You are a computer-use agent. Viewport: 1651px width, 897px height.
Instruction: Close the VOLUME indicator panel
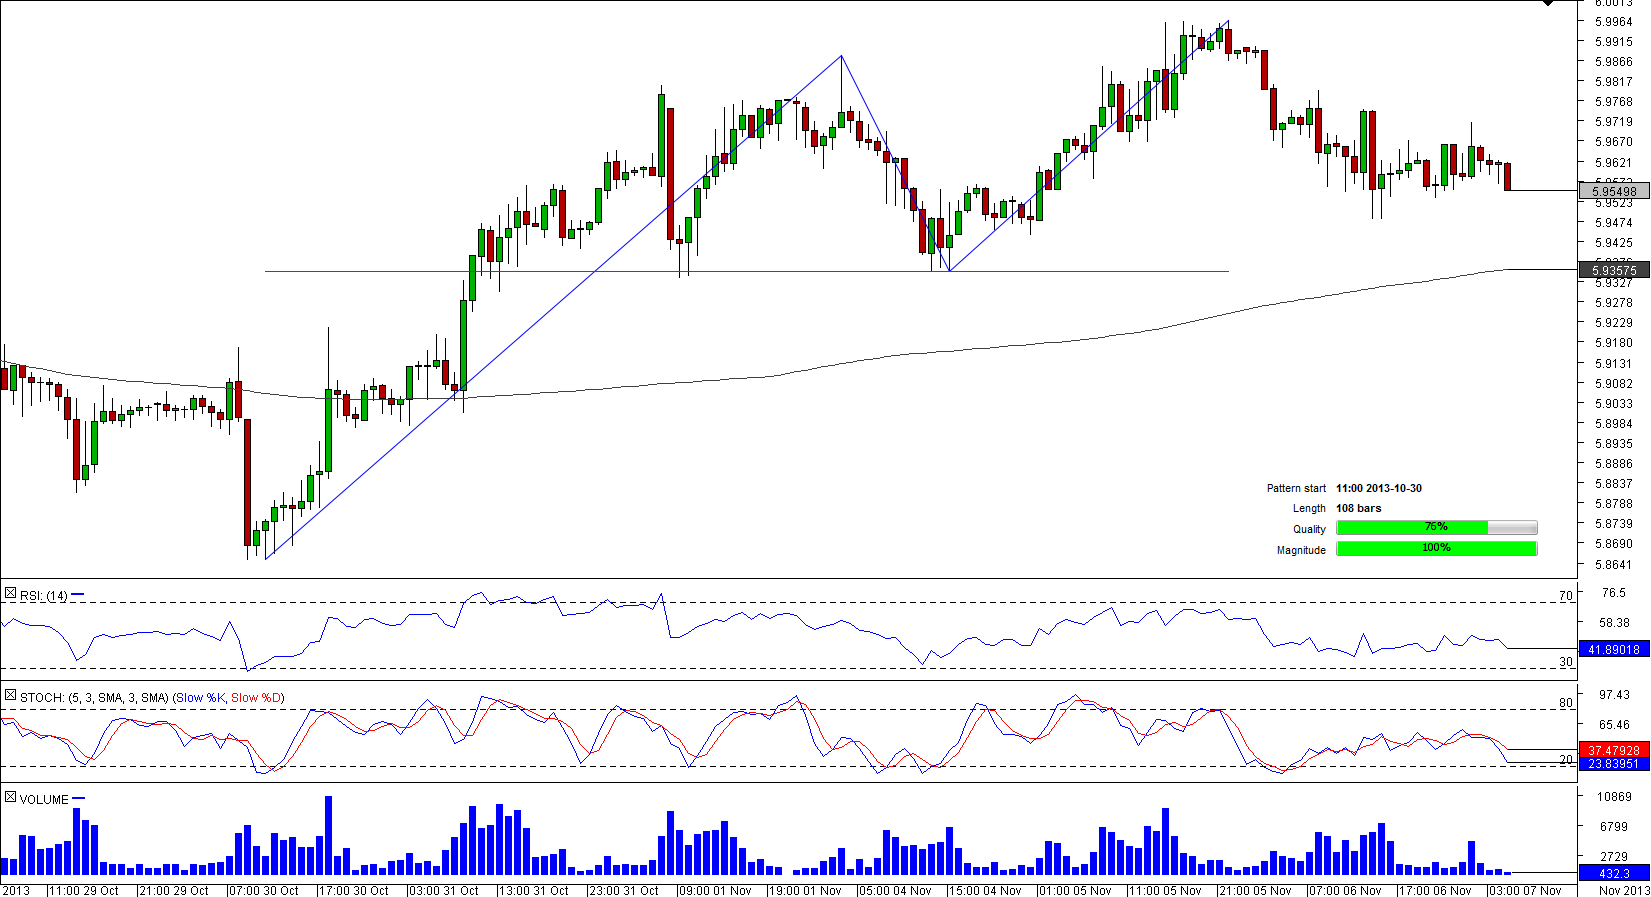pyautogui.click(x=10, y=798)
